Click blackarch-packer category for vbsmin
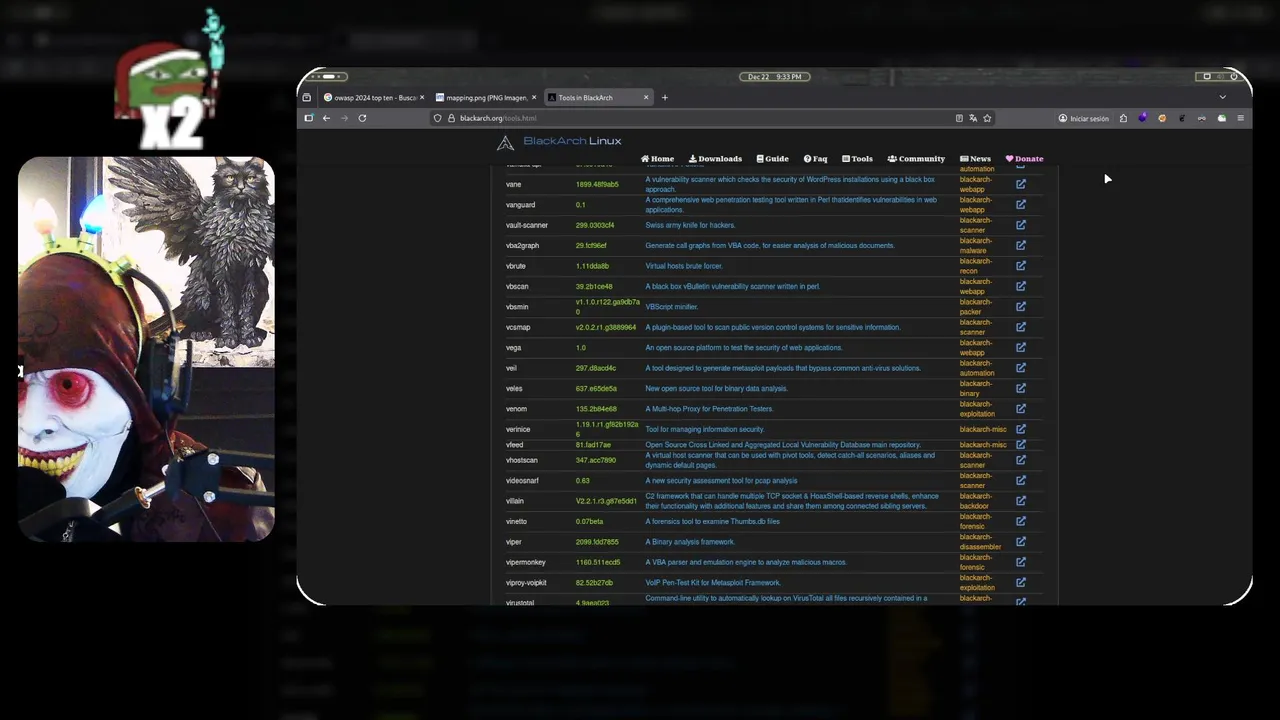Viewport: 1280px width, 720px height. [x=976, y=307]
